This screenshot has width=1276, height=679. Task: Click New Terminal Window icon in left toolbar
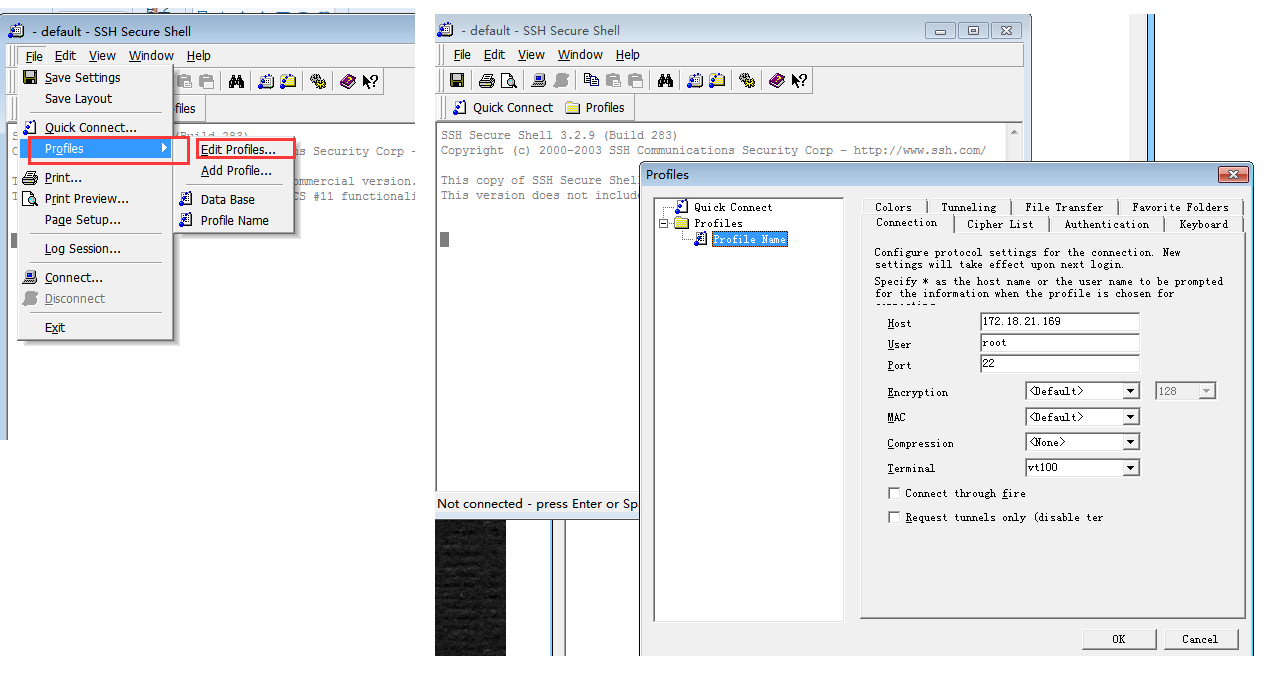tap(266, 82)
